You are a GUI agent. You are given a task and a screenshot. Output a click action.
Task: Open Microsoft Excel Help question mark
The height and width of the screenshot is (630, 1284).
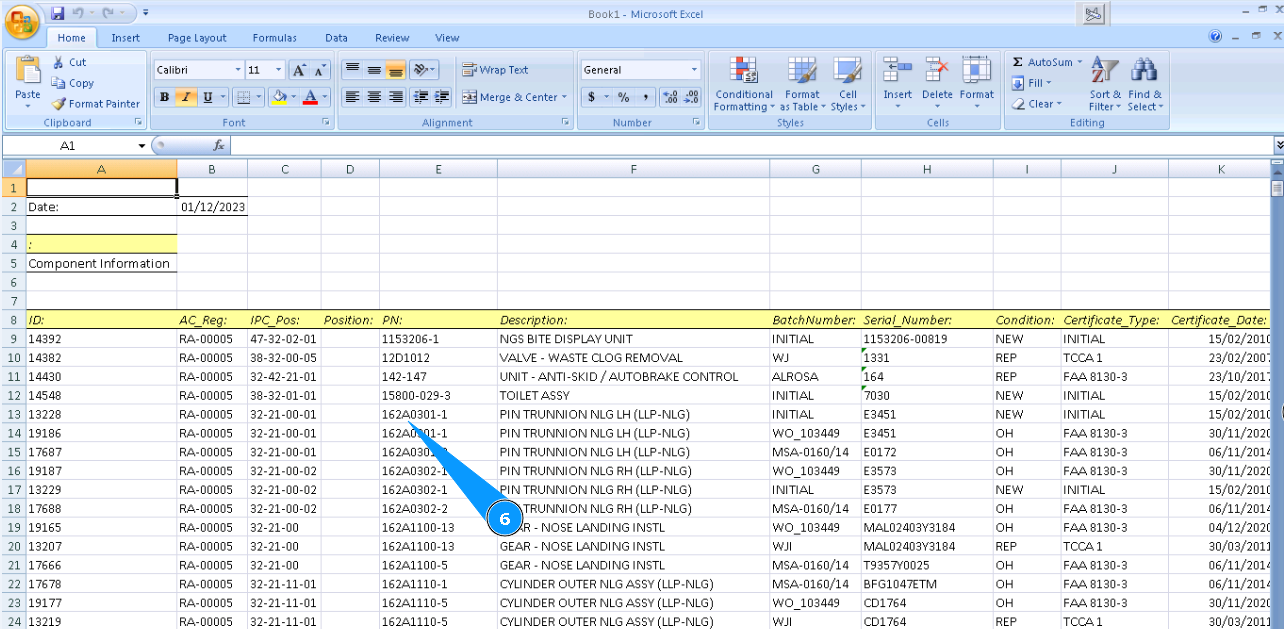pos(1216,37)
